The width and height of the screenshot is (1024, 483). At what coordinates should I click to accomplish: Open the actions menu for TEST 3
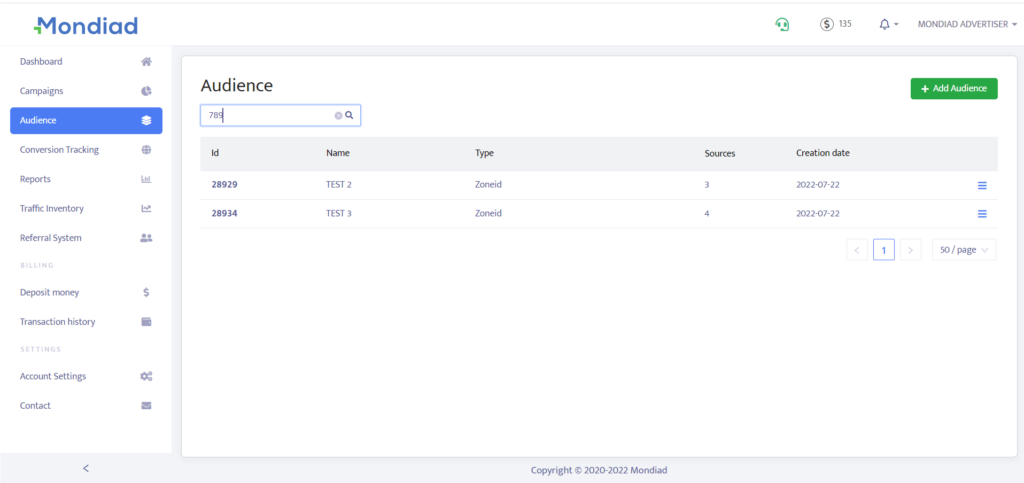981,214
